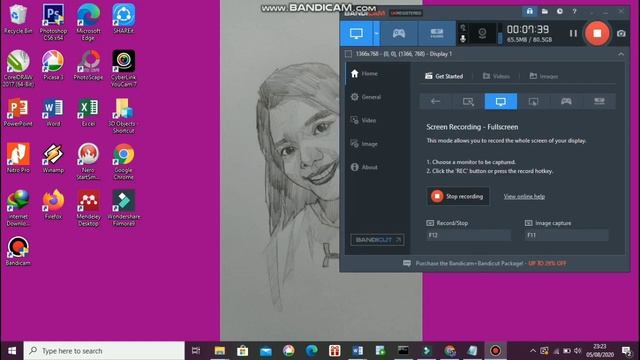
Task: Click the Record/Stop hotkey field showing F12
Action: click(468, 235)
